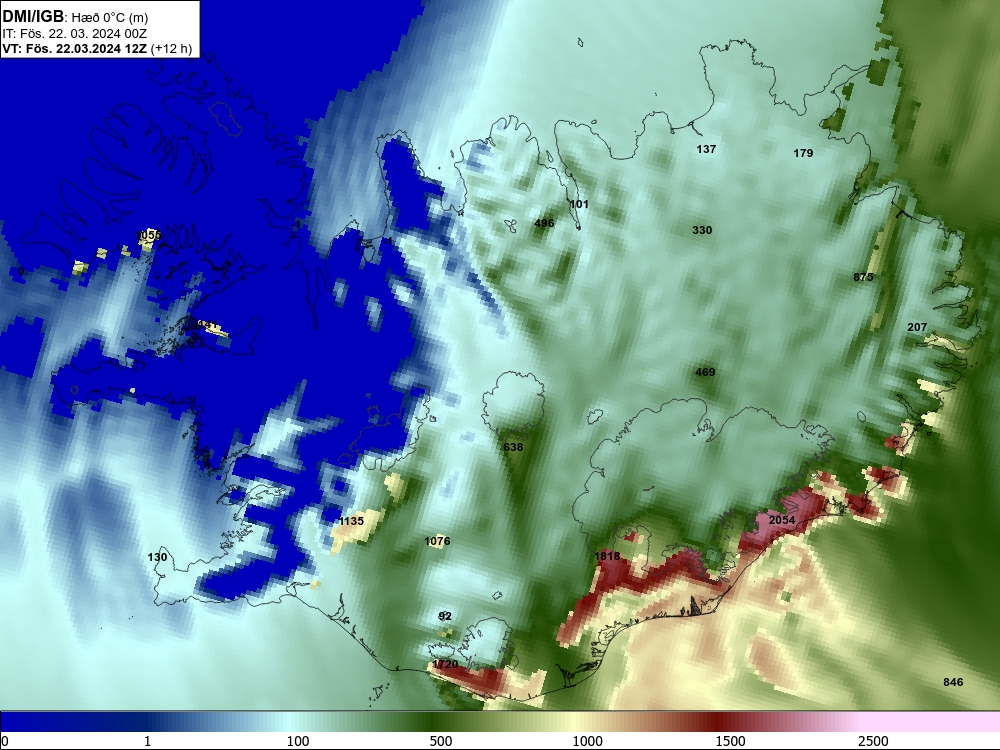Viewport: 1000px width, 750px height.
Task: Click the map value 875
Action: 863,277
